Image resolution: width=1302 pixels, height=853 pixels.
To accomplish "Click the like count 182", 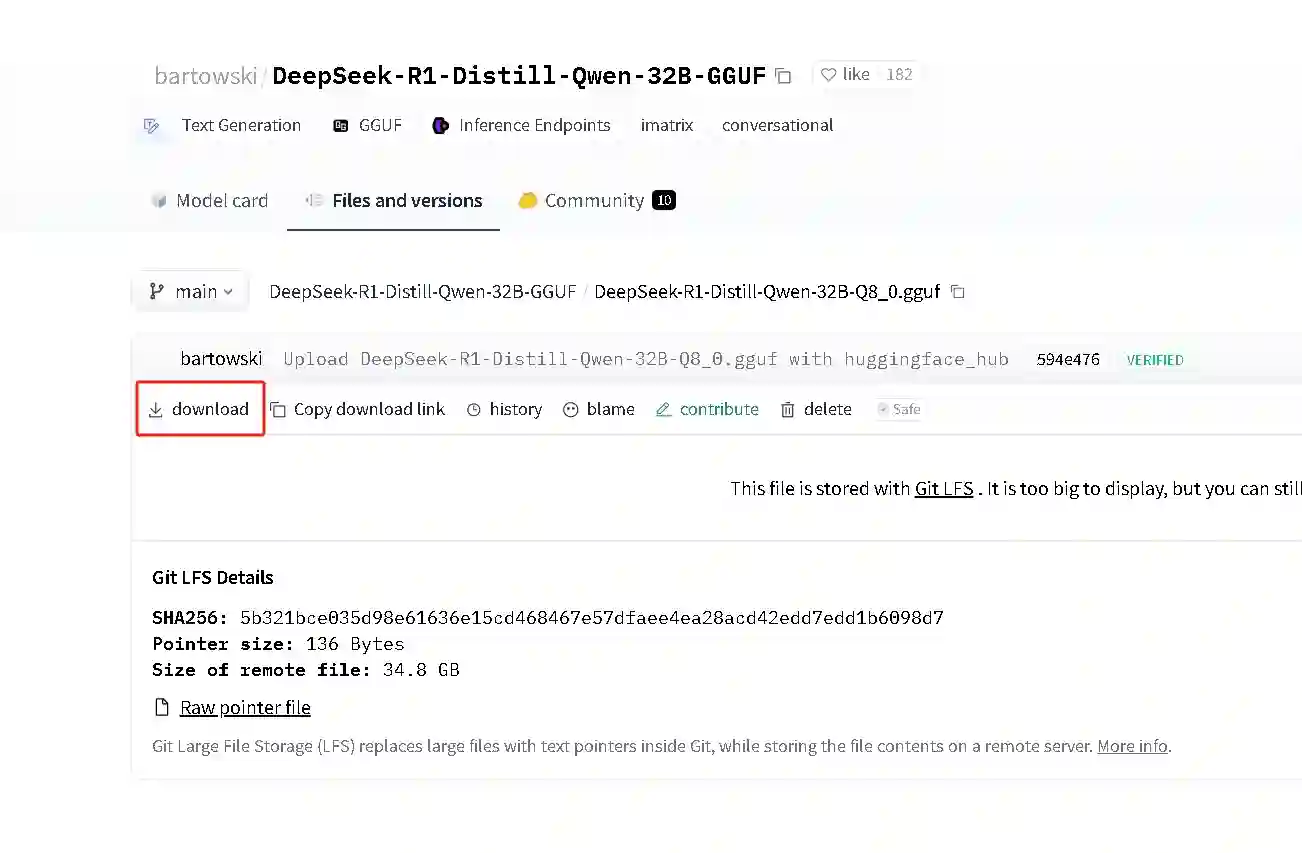I will pos(900,74).
